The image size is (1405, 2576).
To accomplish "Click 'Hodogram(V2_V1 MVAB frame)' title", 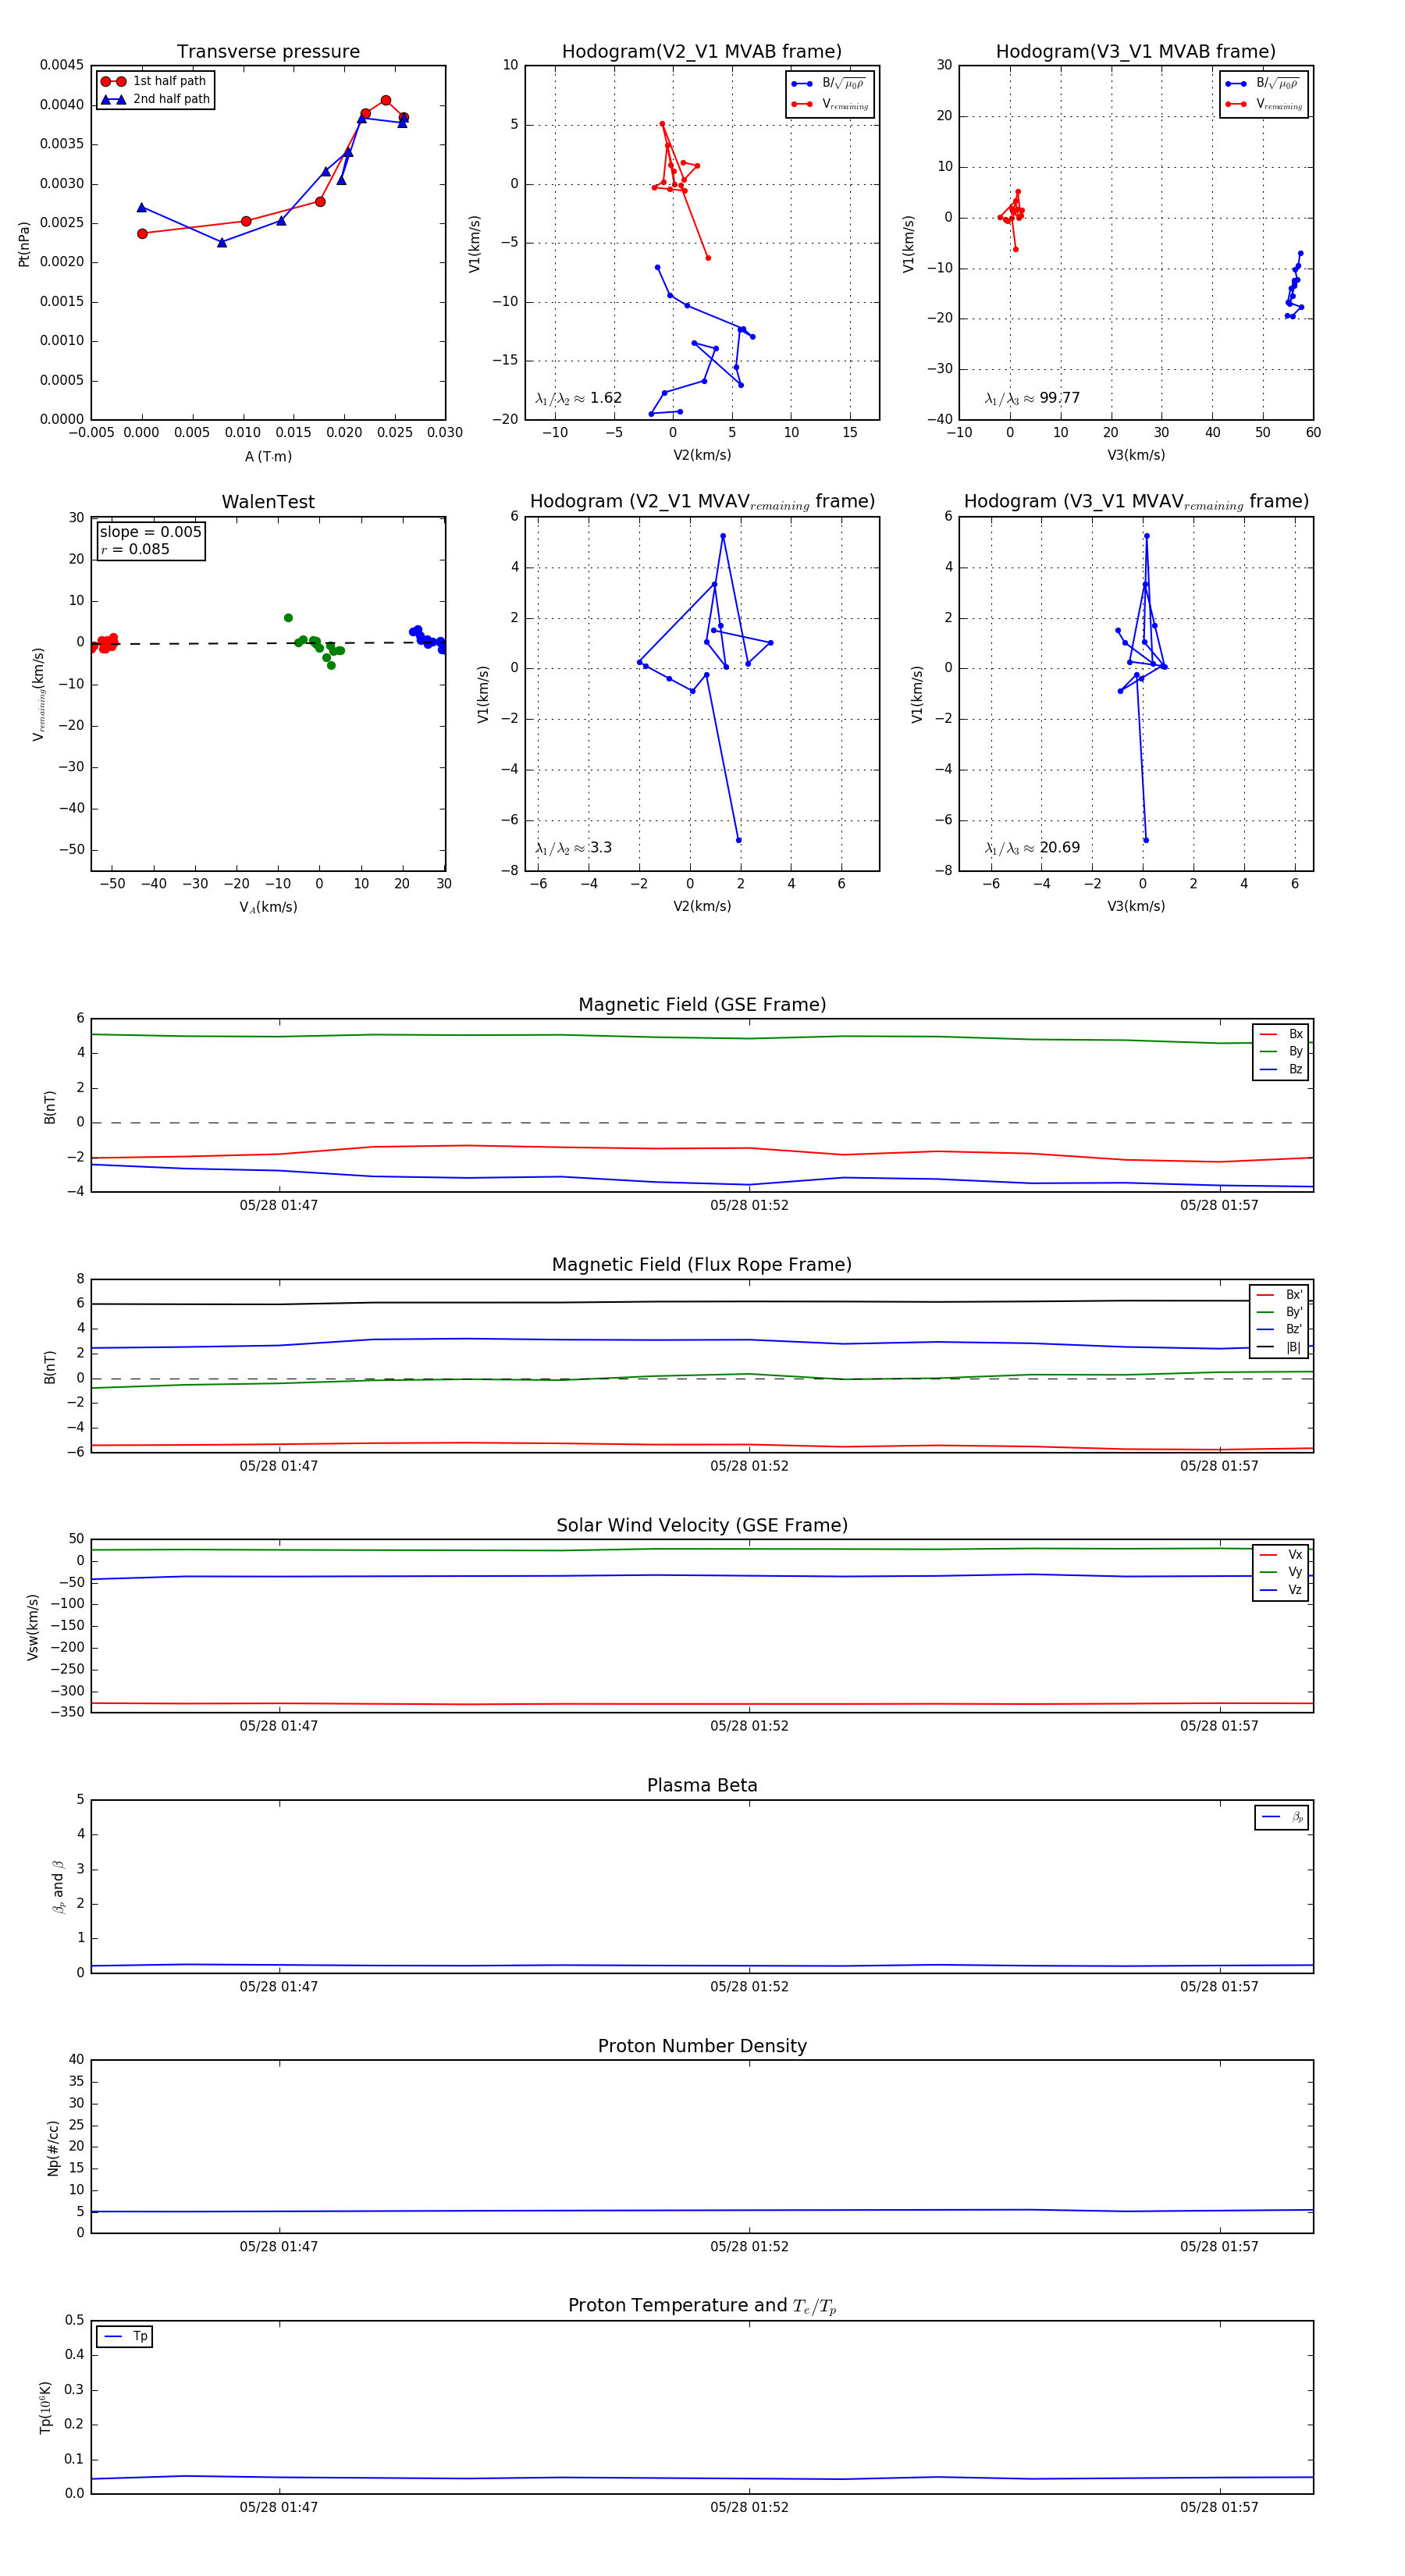I will pos(702,52).
